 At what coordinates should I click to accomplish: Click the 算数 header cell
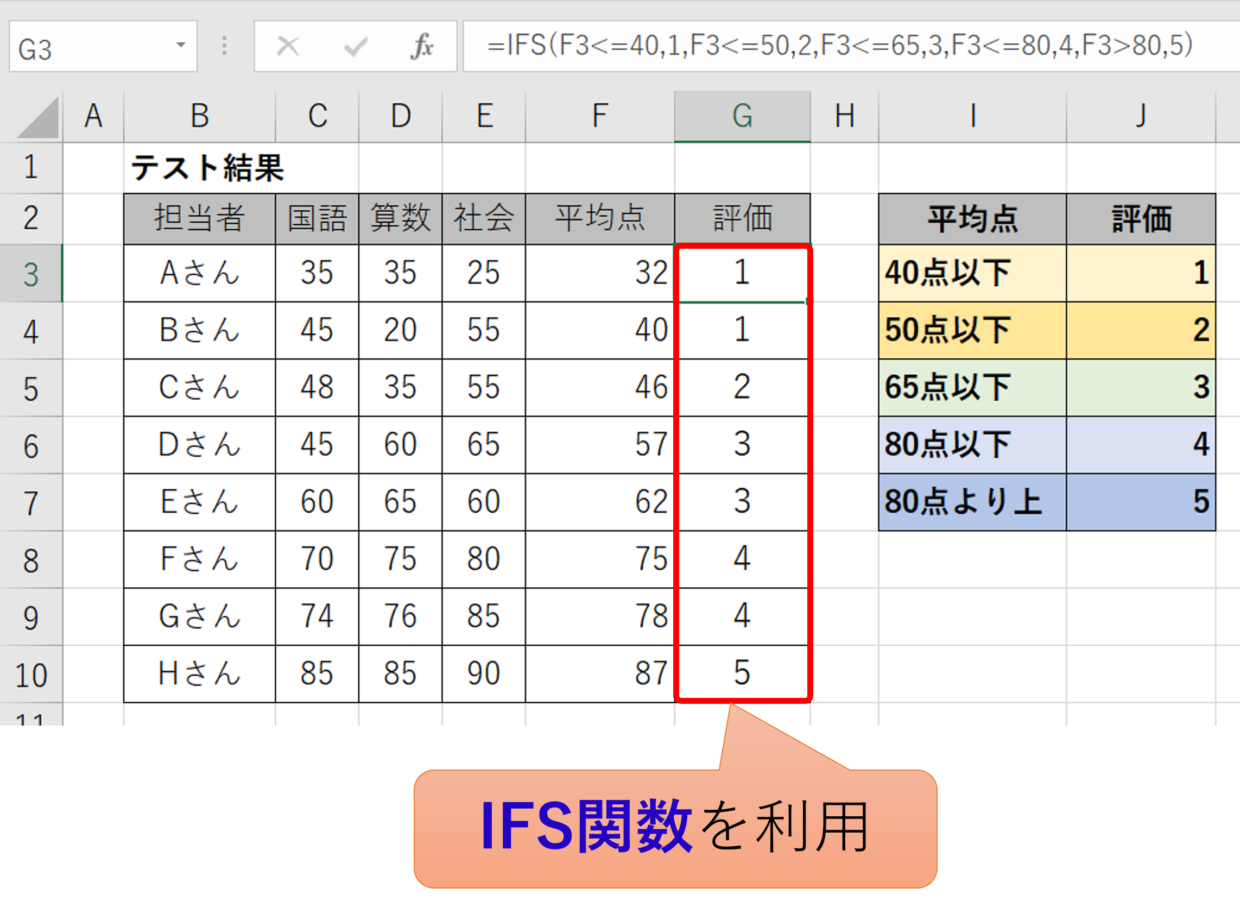401,218
